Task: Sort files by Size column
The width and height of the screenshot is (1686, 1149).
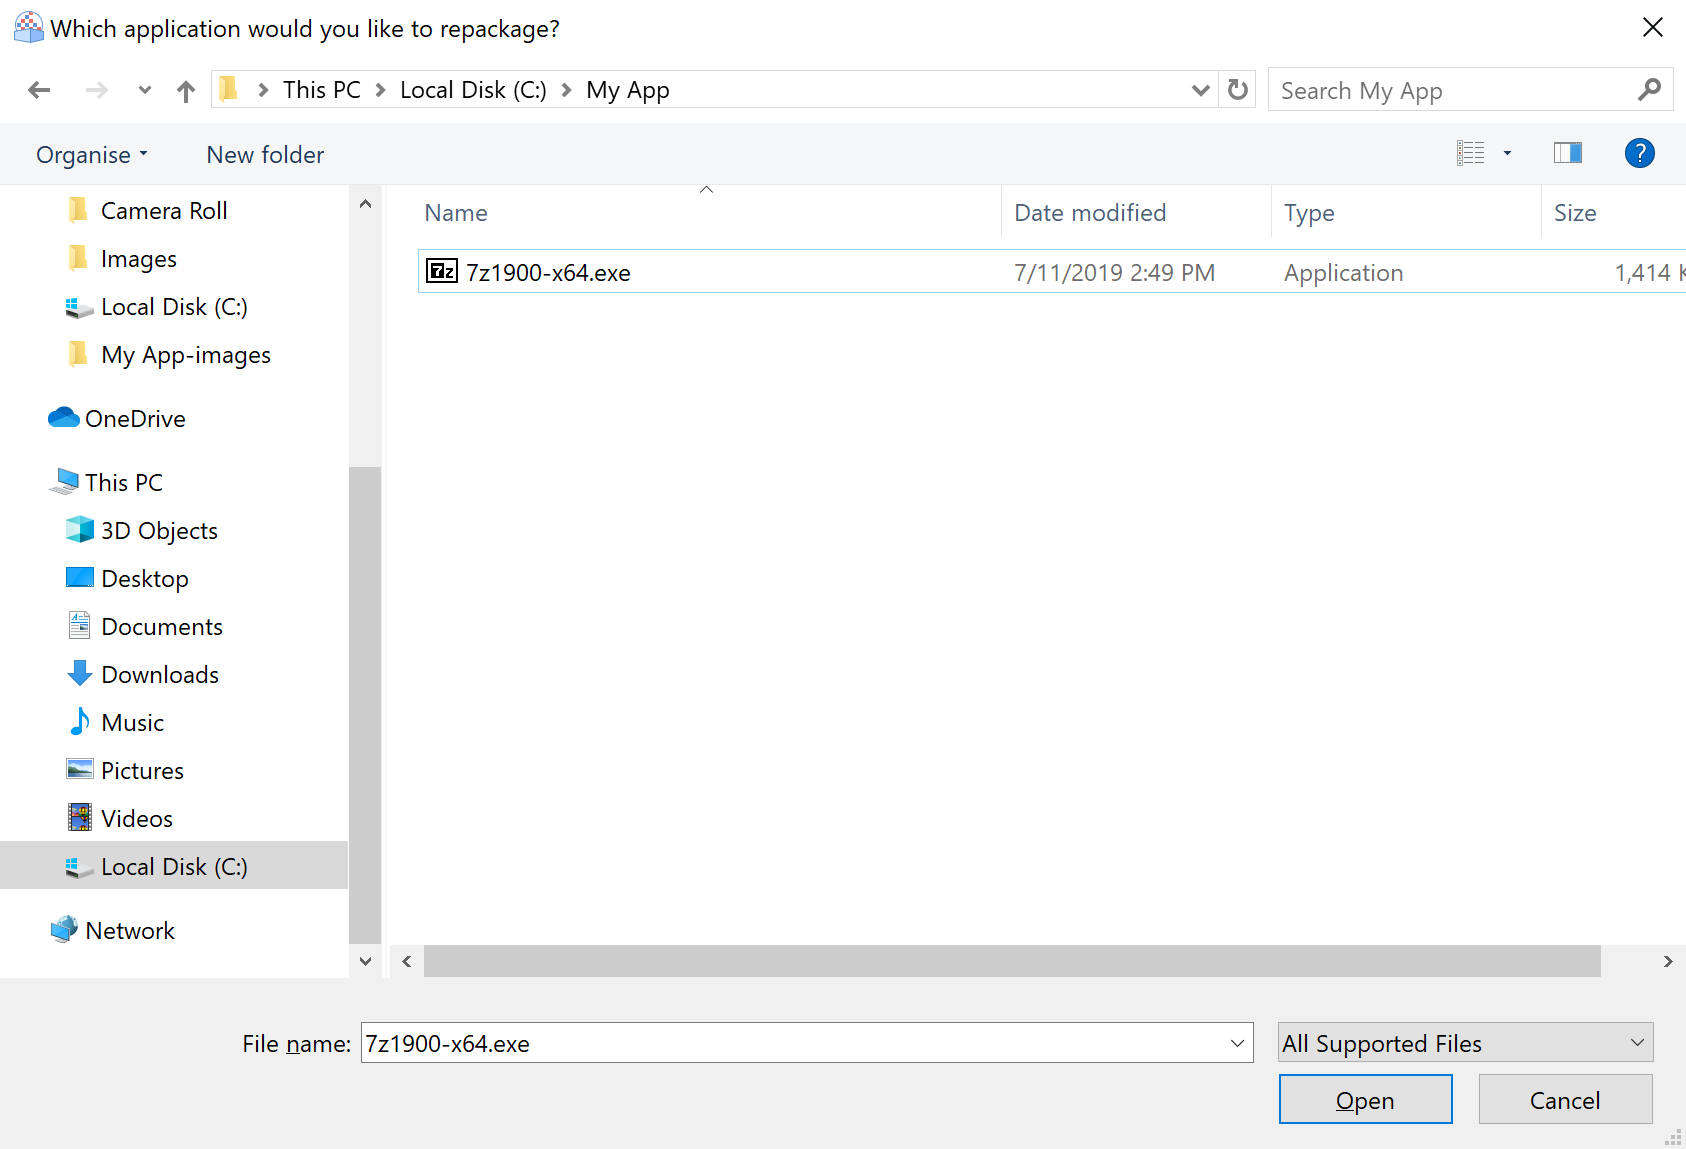Action: tap(1575, 213)
